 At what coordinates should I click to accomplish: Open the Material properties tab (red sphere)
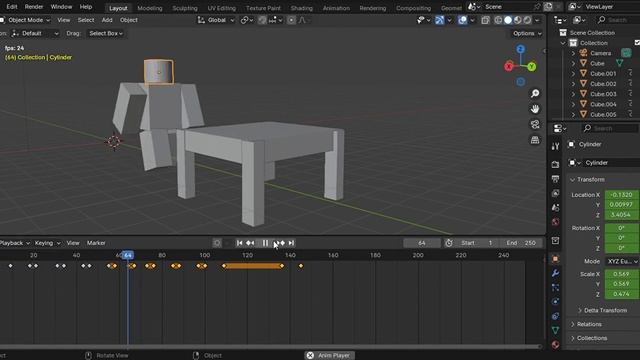click(555, 344)
